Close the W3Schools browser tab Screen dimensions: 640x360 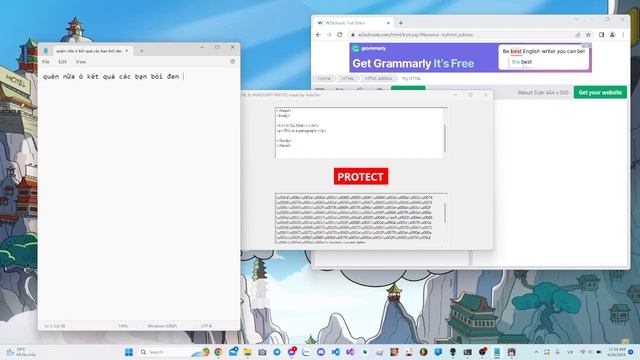388,23
